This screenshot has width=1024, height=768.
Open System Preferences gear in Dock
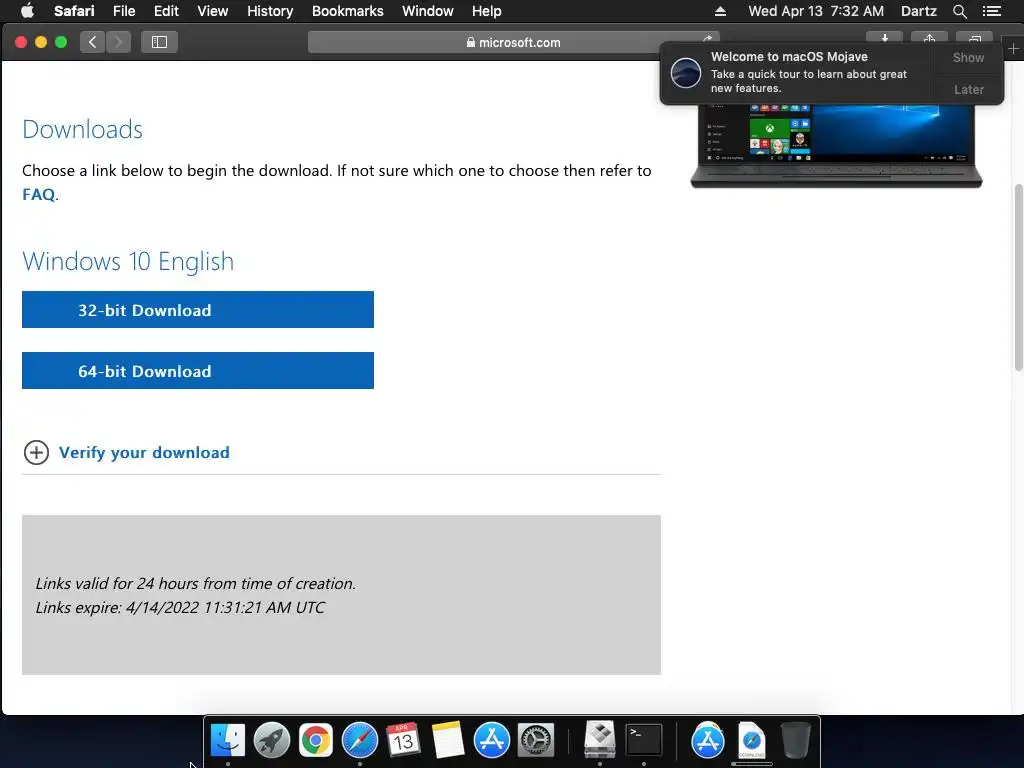536,740
